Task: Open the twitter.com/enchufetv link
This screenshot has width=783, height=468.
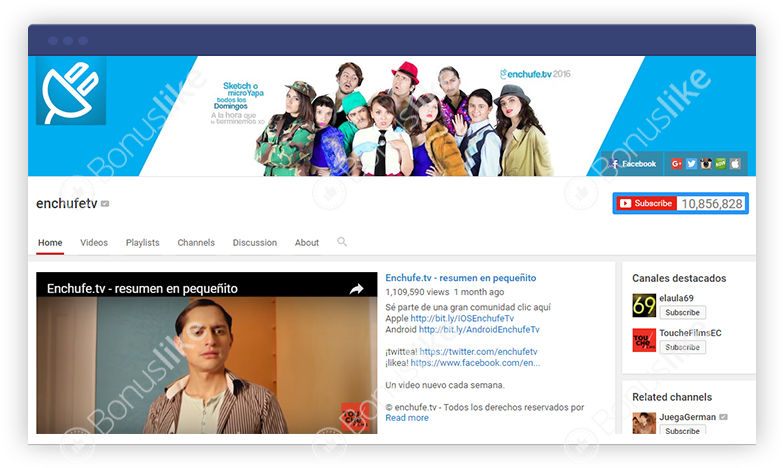Action: 478,352
